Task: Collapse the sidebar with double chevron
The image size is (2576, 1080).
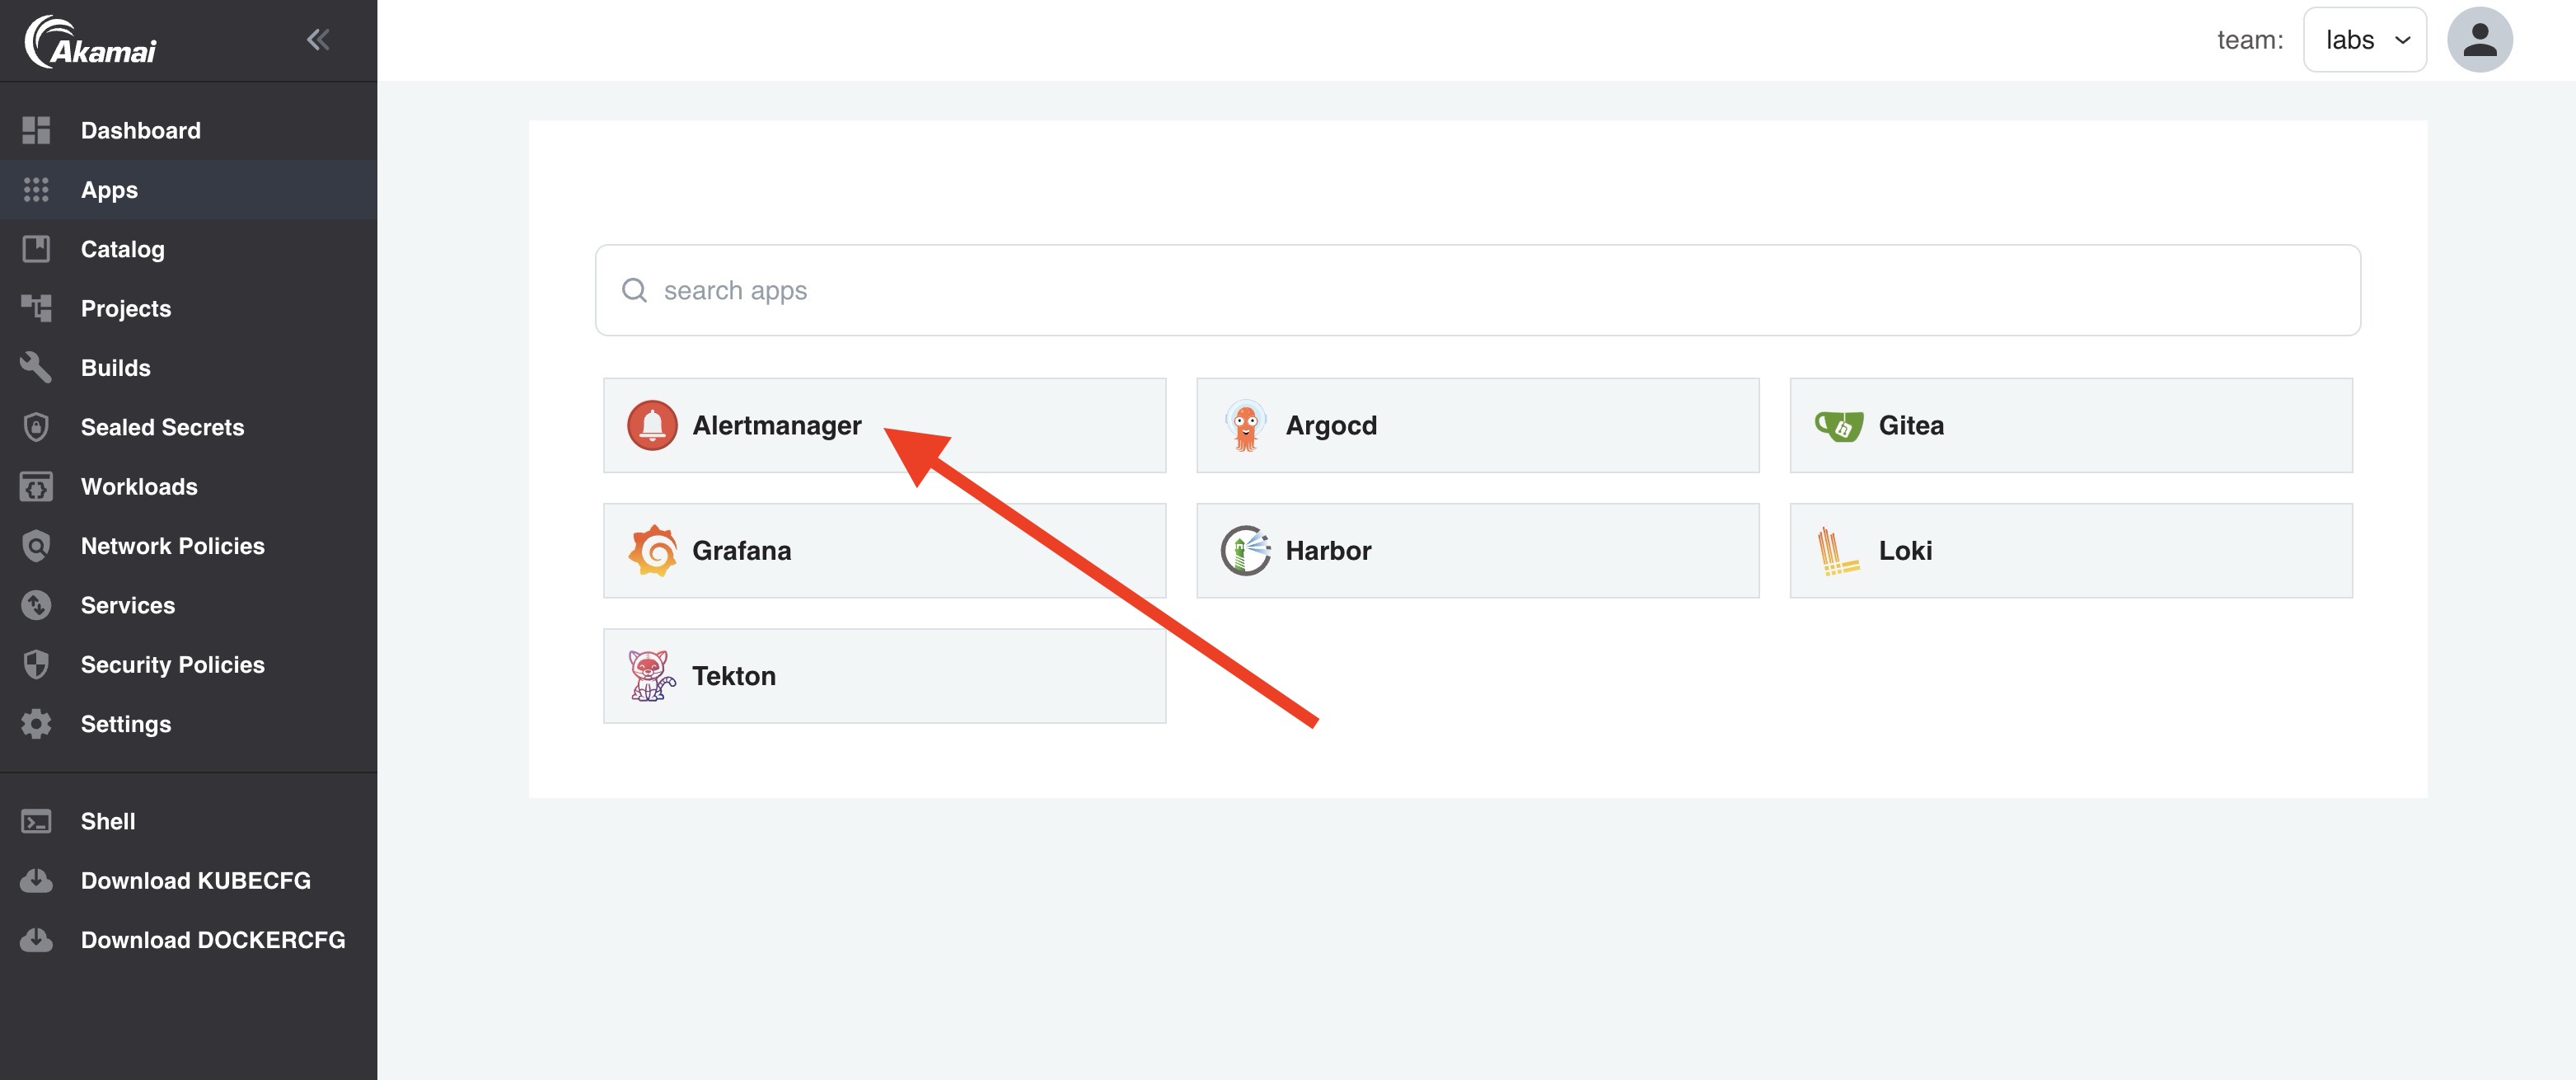Action: (x=318, y=40)
